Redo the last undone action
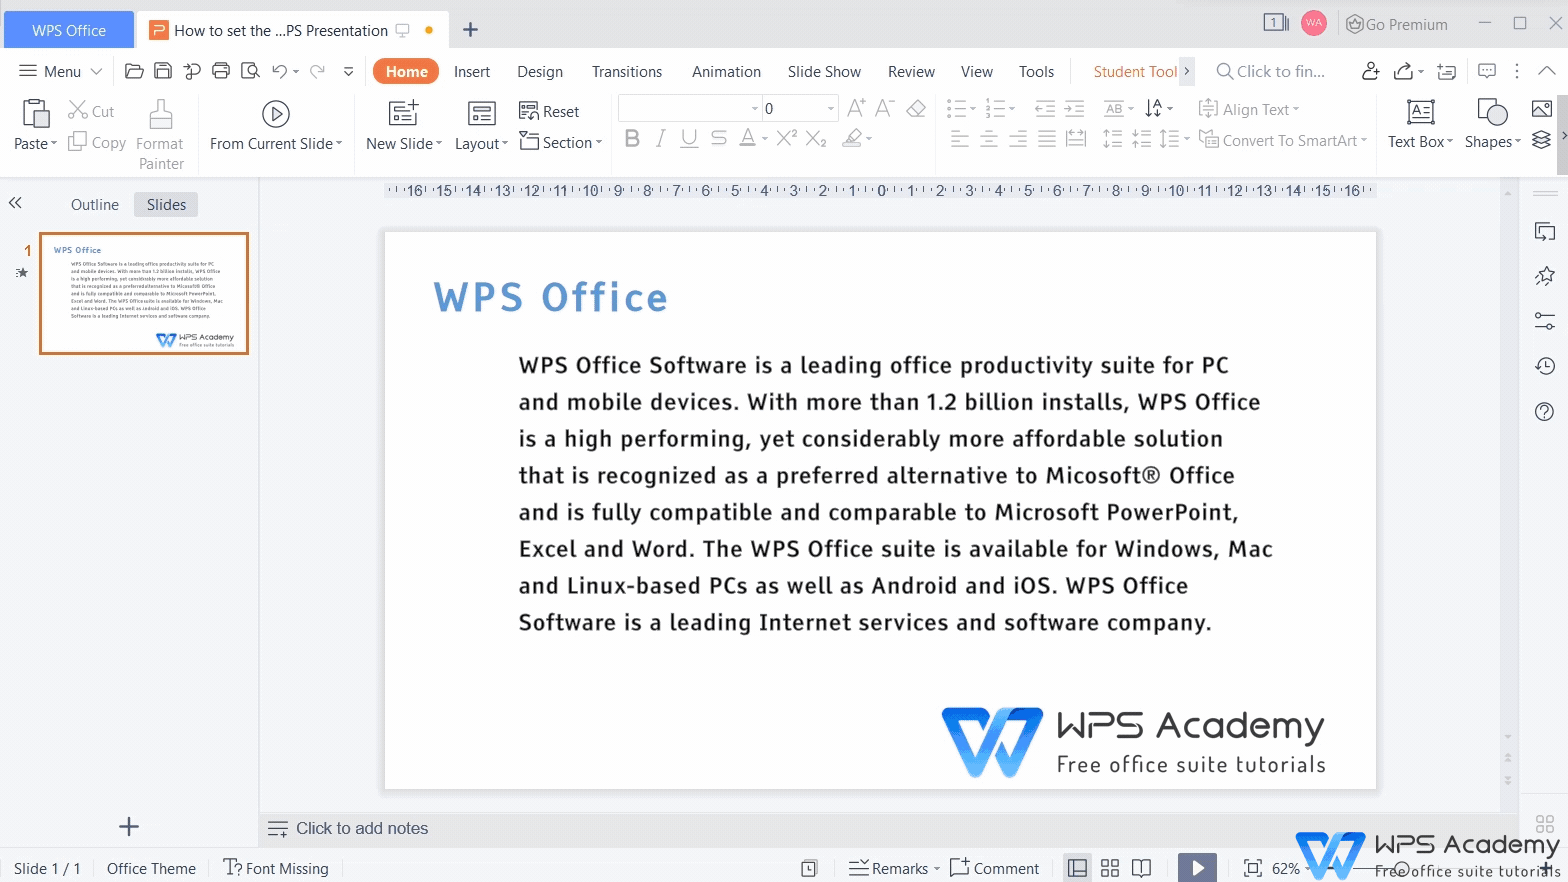 (x=318, y=71)
